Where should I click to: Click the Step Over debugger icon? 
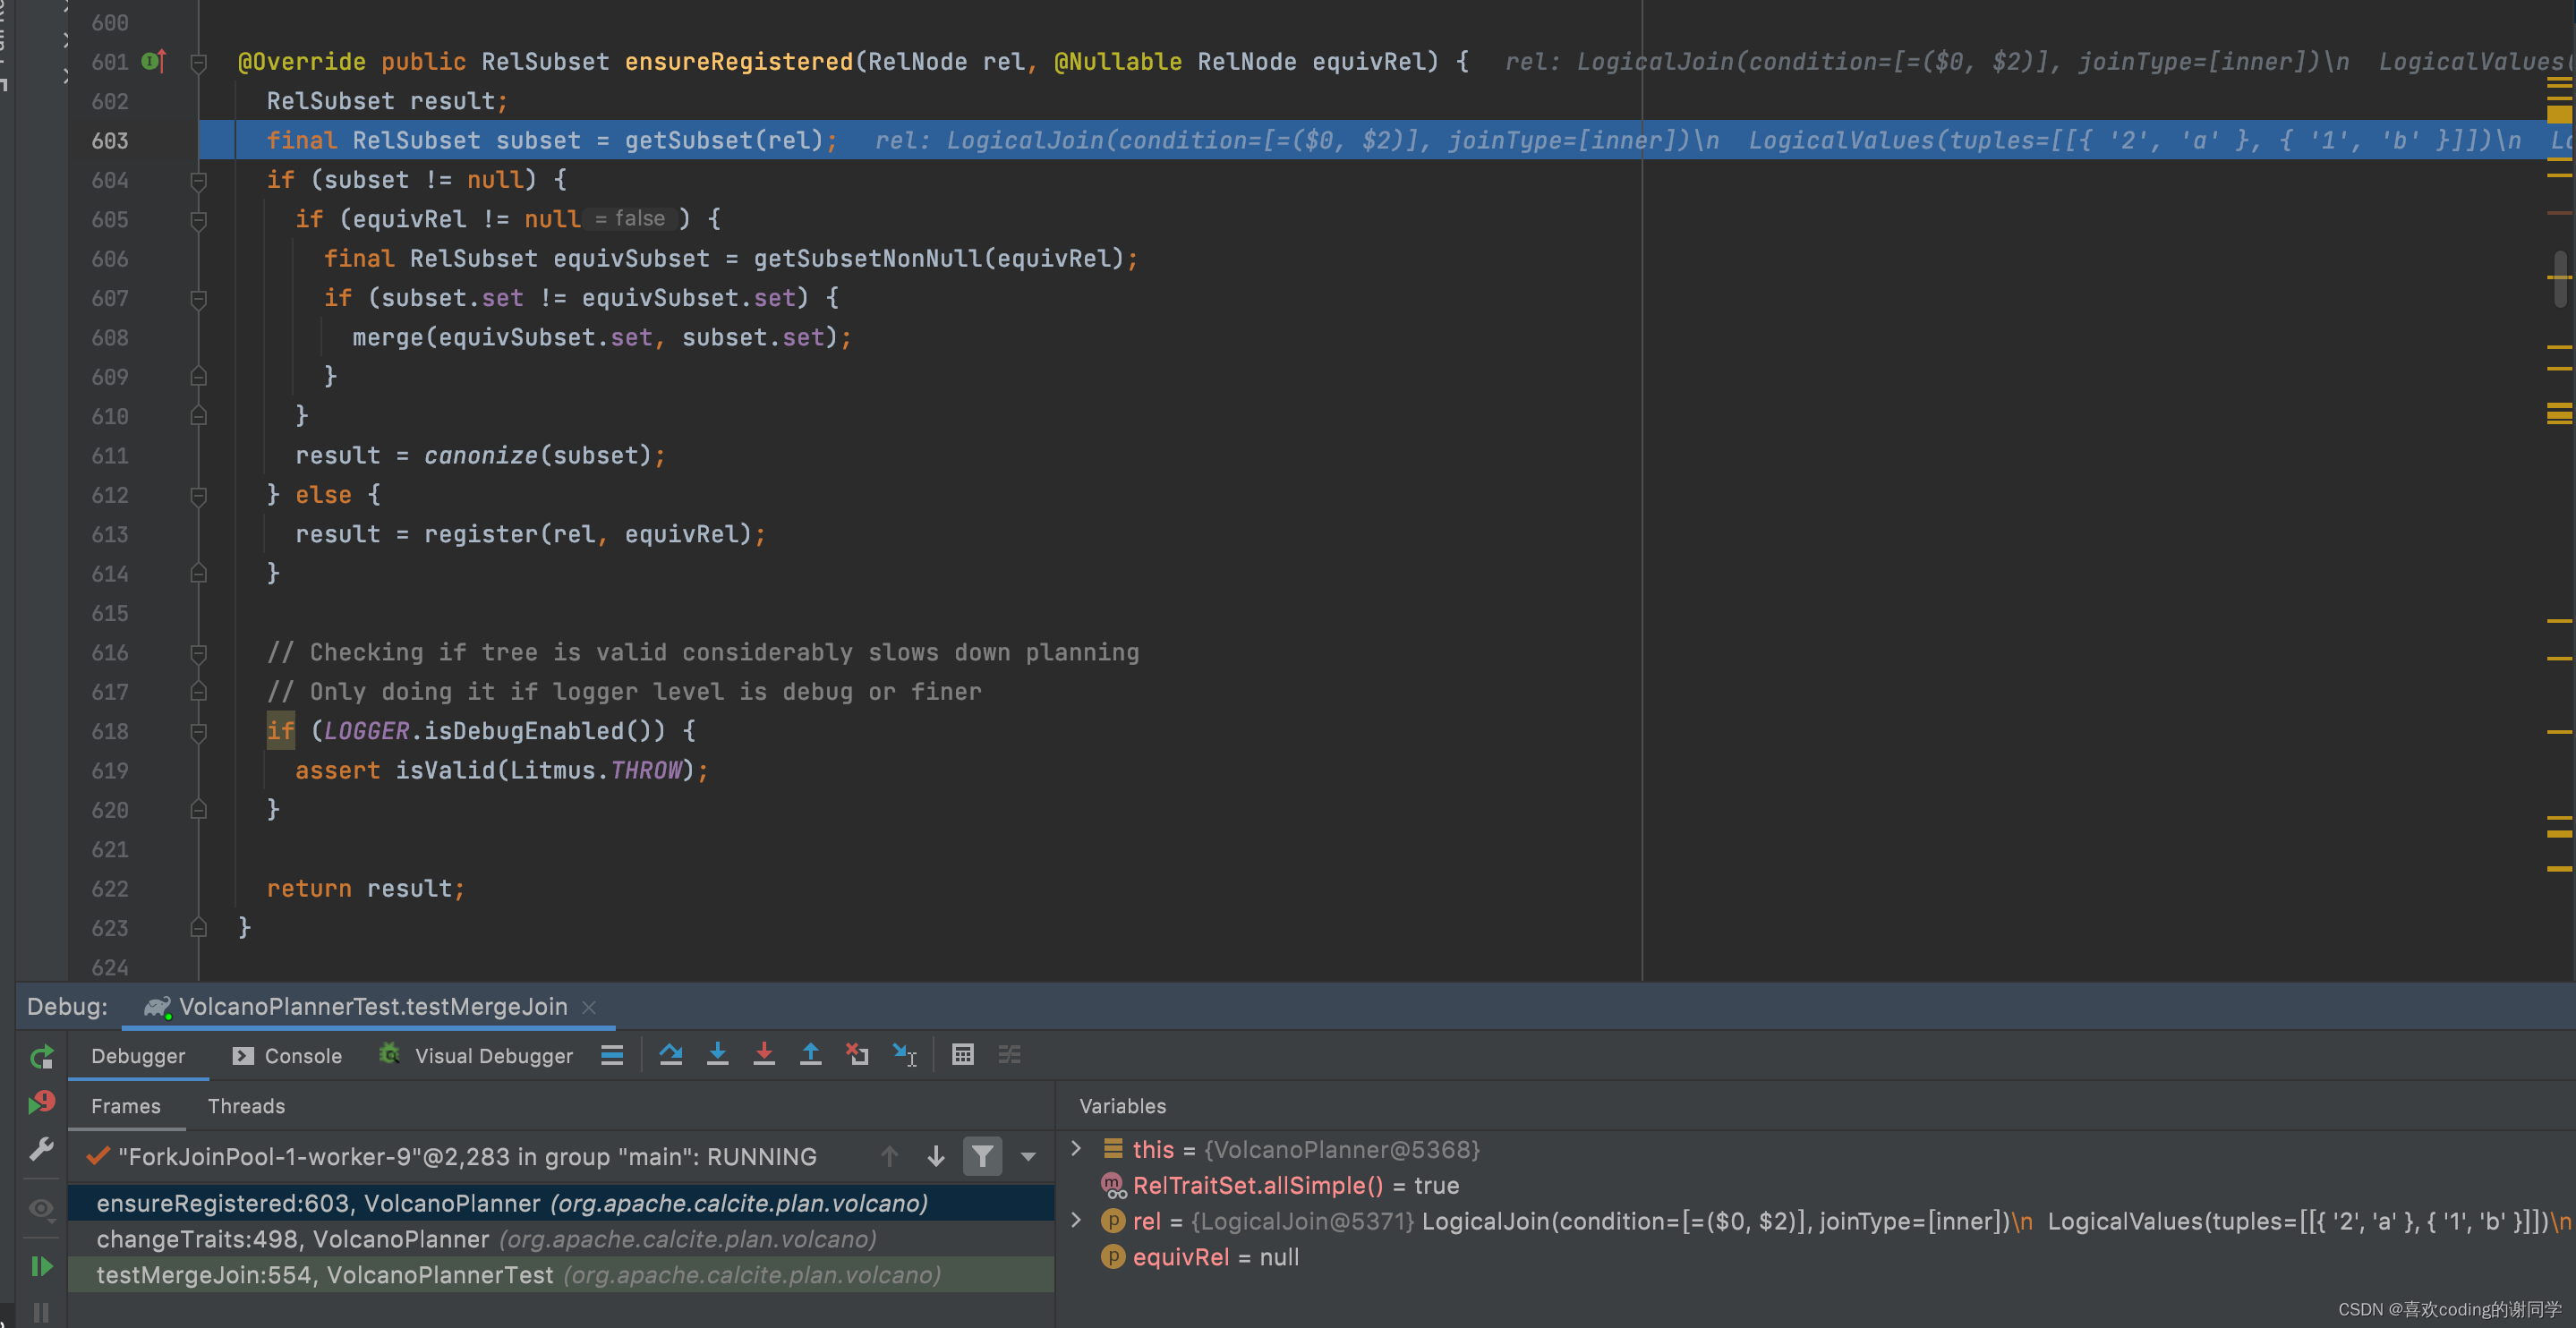(x=670, y=1055)
